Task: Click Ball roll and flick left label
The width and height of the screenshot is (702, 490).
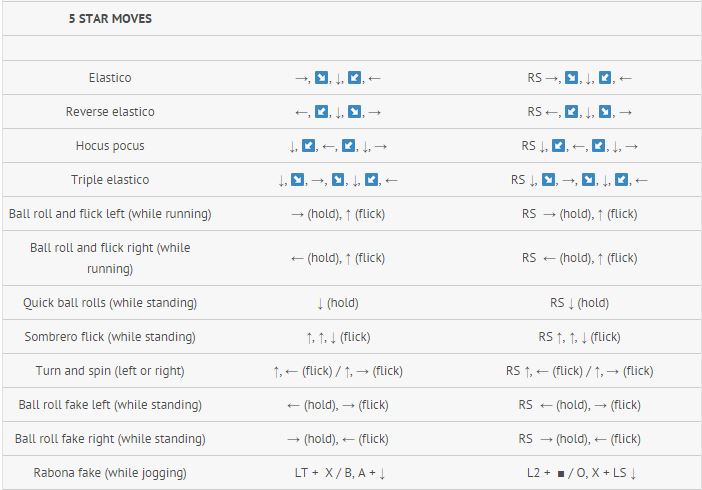Action: (x=110, y=214)
